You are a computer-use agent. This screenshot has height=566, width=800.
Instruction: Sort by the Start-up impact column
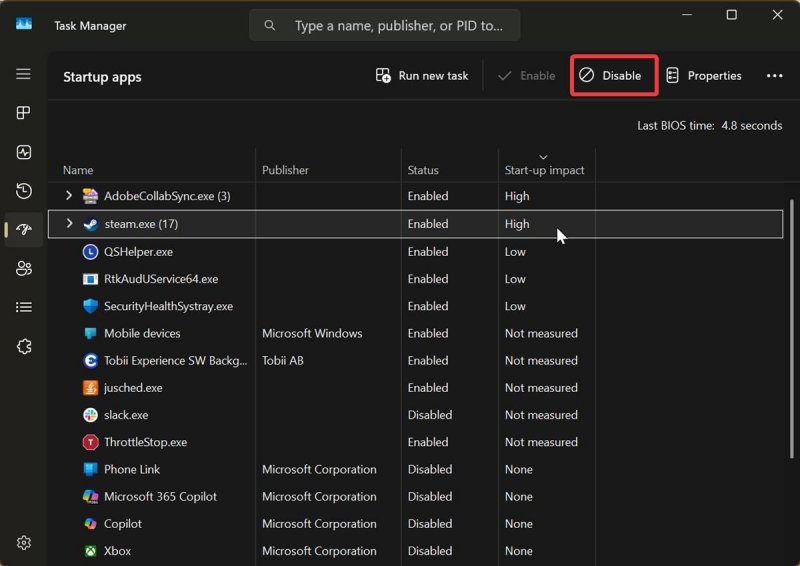[544, 170]
